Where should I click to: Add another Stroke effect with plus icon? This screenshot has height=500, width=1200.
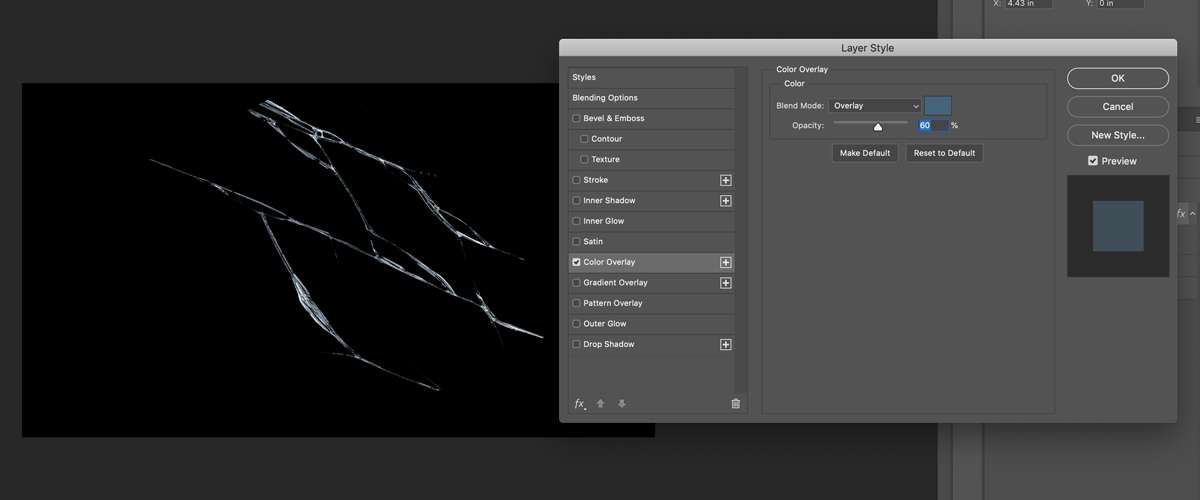click(726, 180)
